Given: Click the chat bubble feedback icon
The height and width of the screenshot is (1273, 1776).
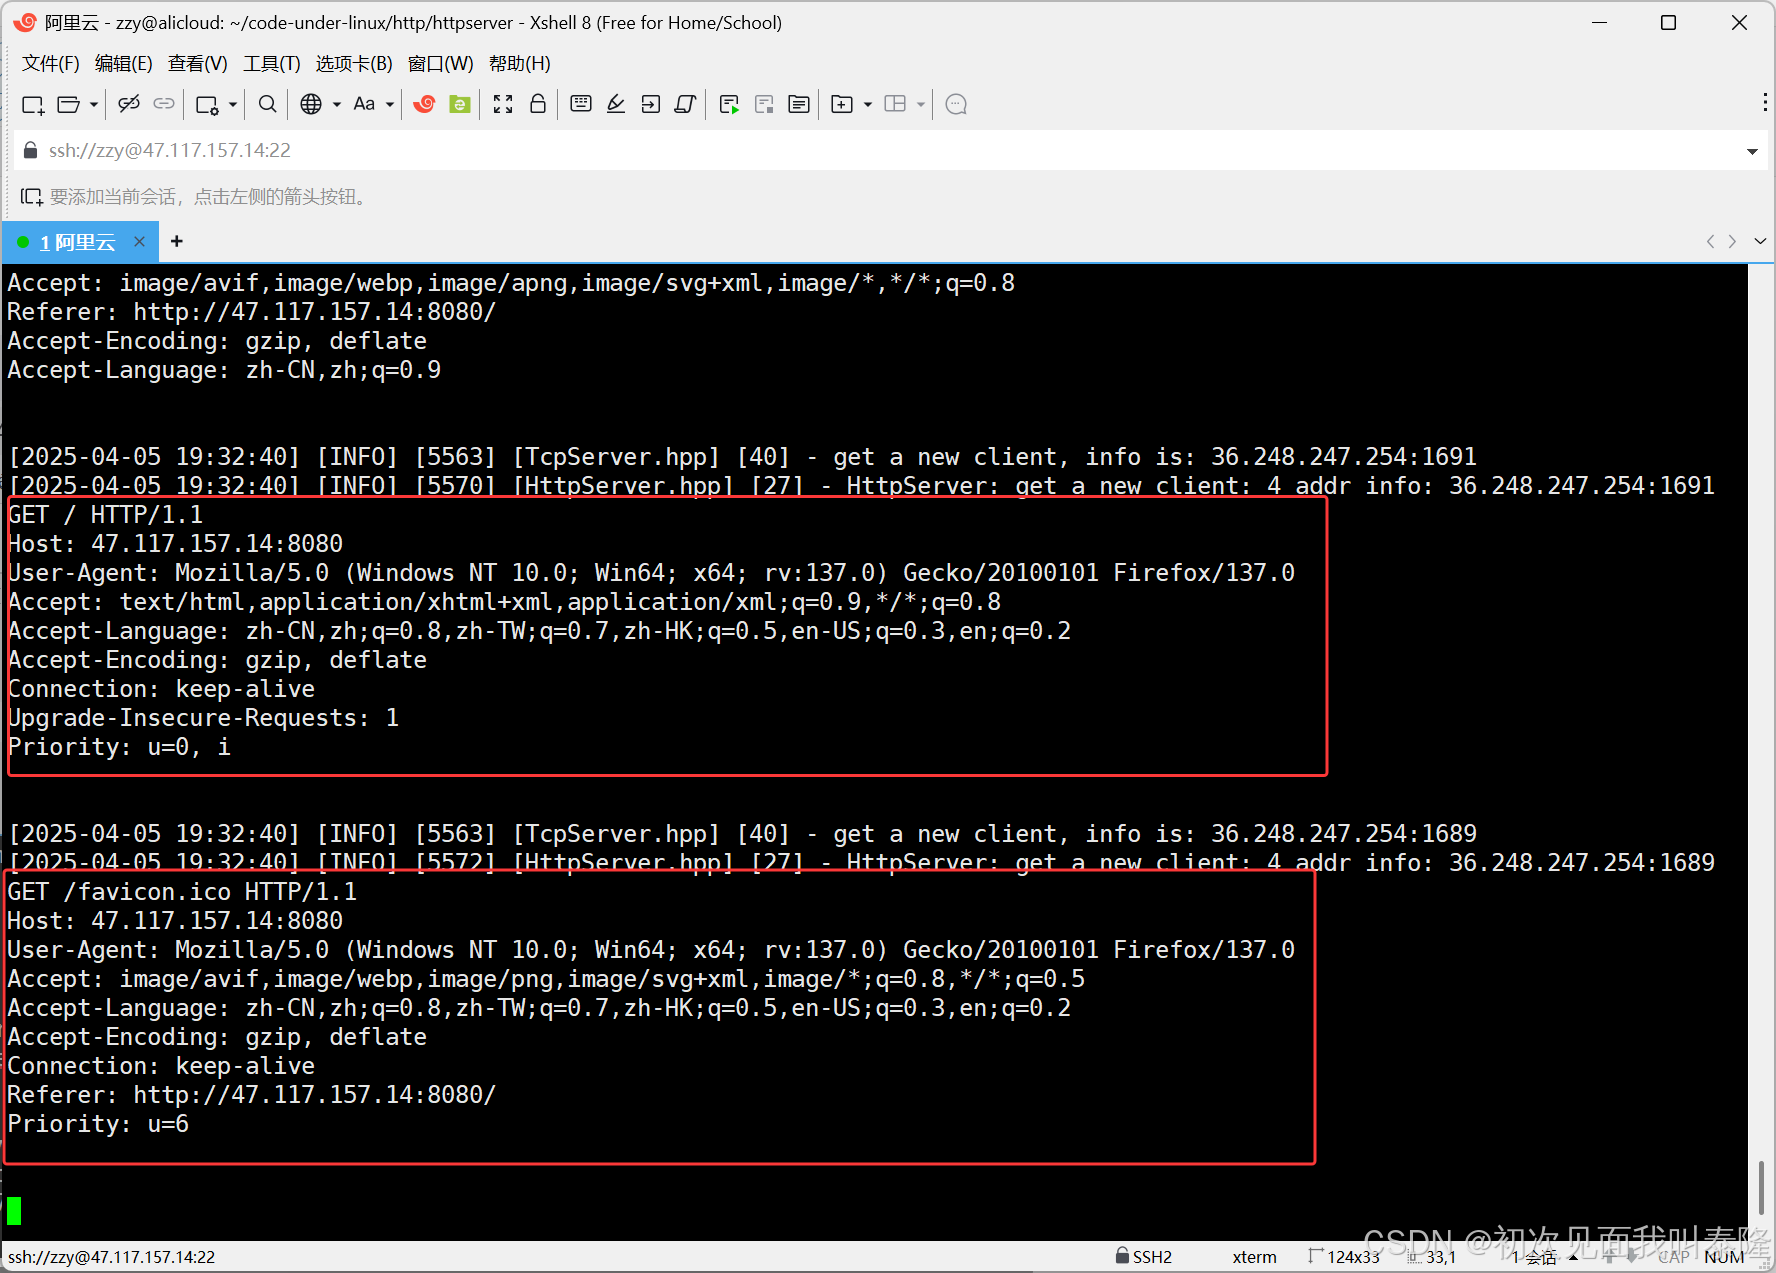Looking at the screenshot, I should click(x=956, y=104).
